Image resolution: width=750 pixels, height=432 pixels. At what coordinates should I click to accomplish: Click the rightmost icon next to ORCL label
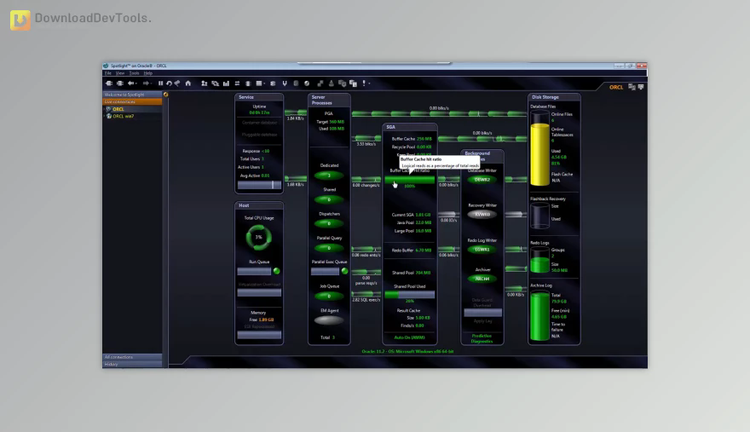[641, 87]
